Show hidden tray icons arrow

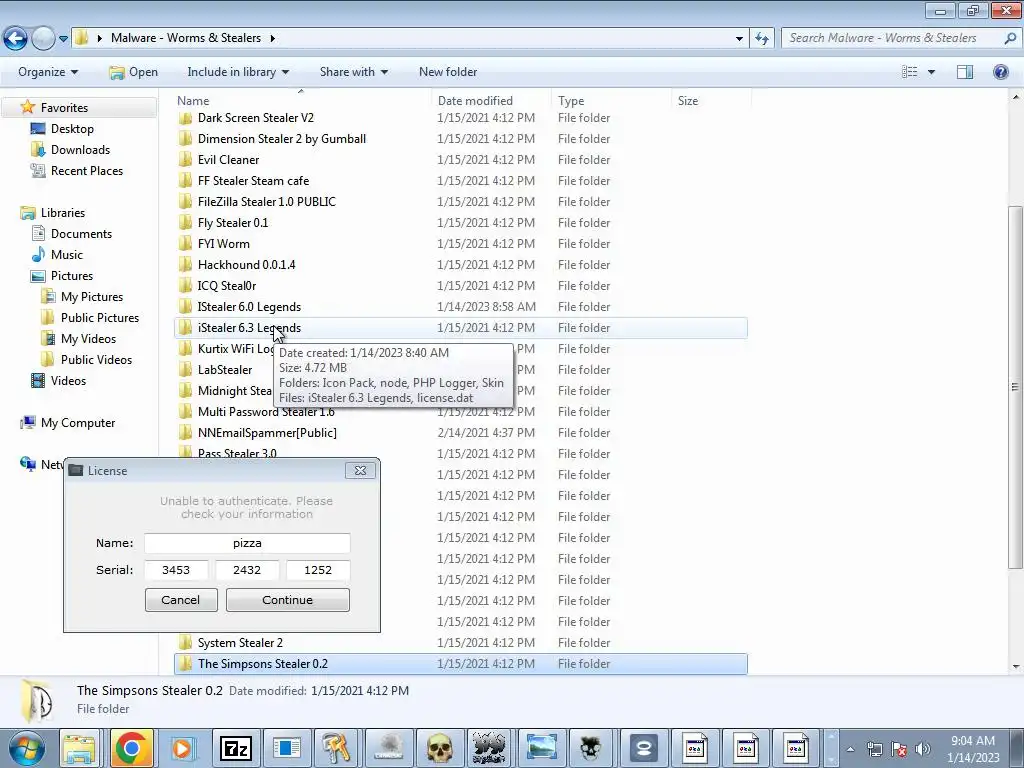pyautogui.click(x=850, y=749)
